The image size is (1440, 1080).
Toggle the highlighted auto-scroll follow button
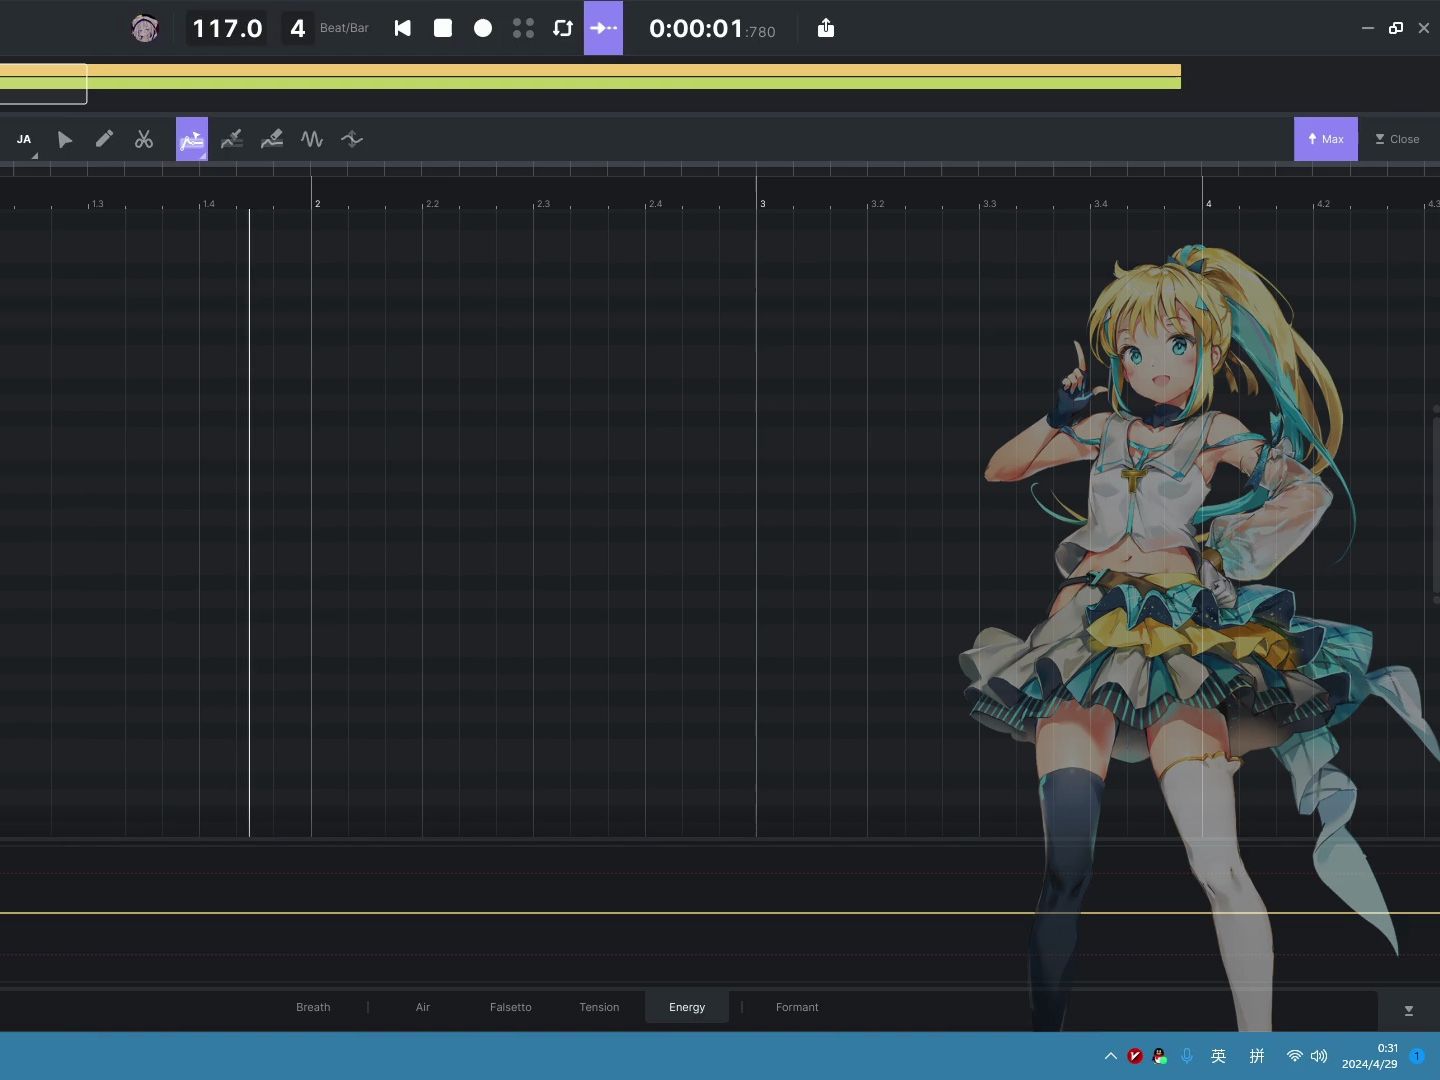603,28
